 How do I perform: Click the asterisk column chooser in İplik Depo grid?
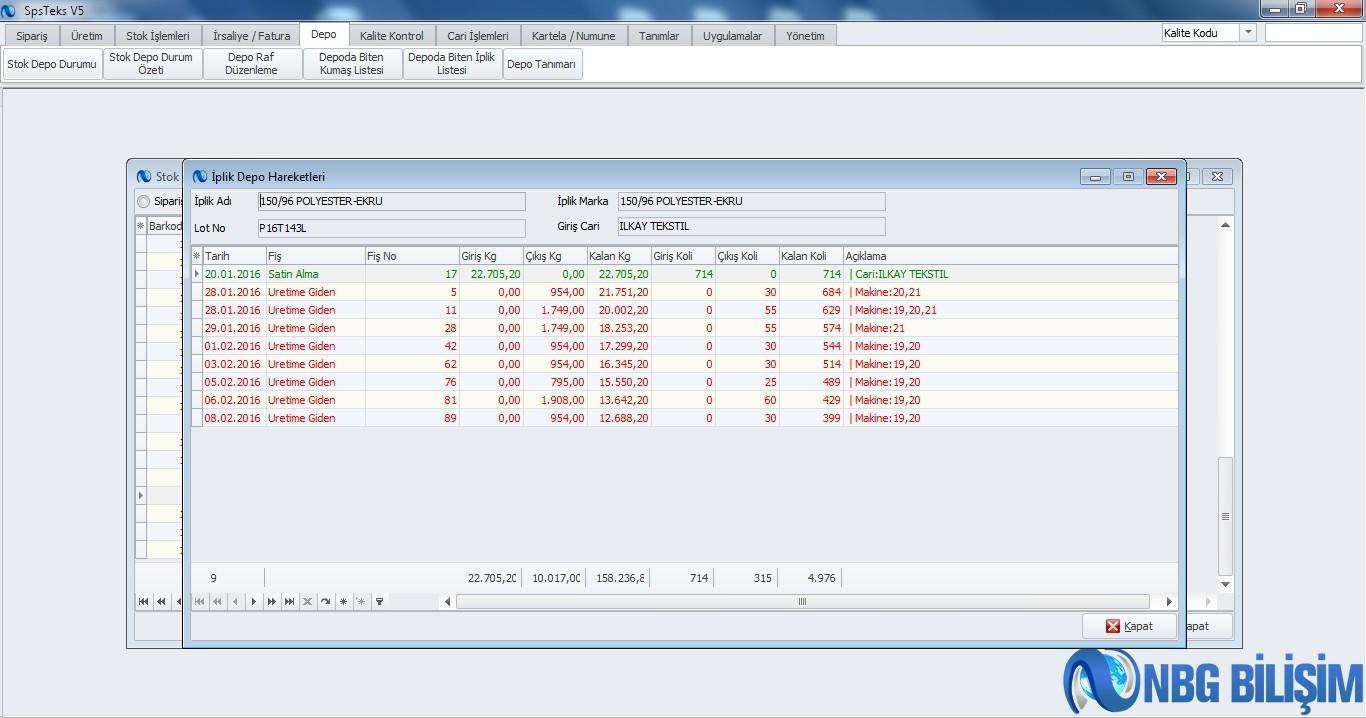(196, 256)
